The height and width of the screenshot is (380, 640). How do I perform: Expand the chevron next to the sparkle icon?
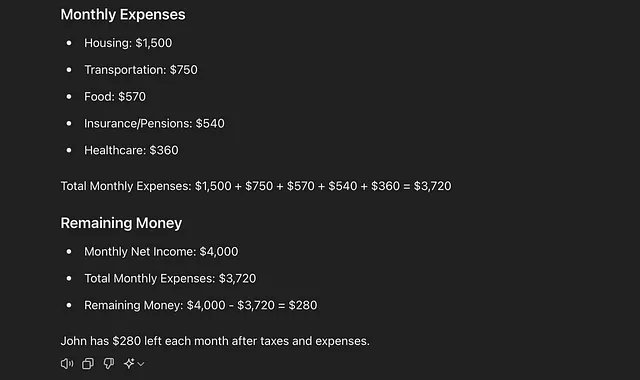click(x=141, y=364)
